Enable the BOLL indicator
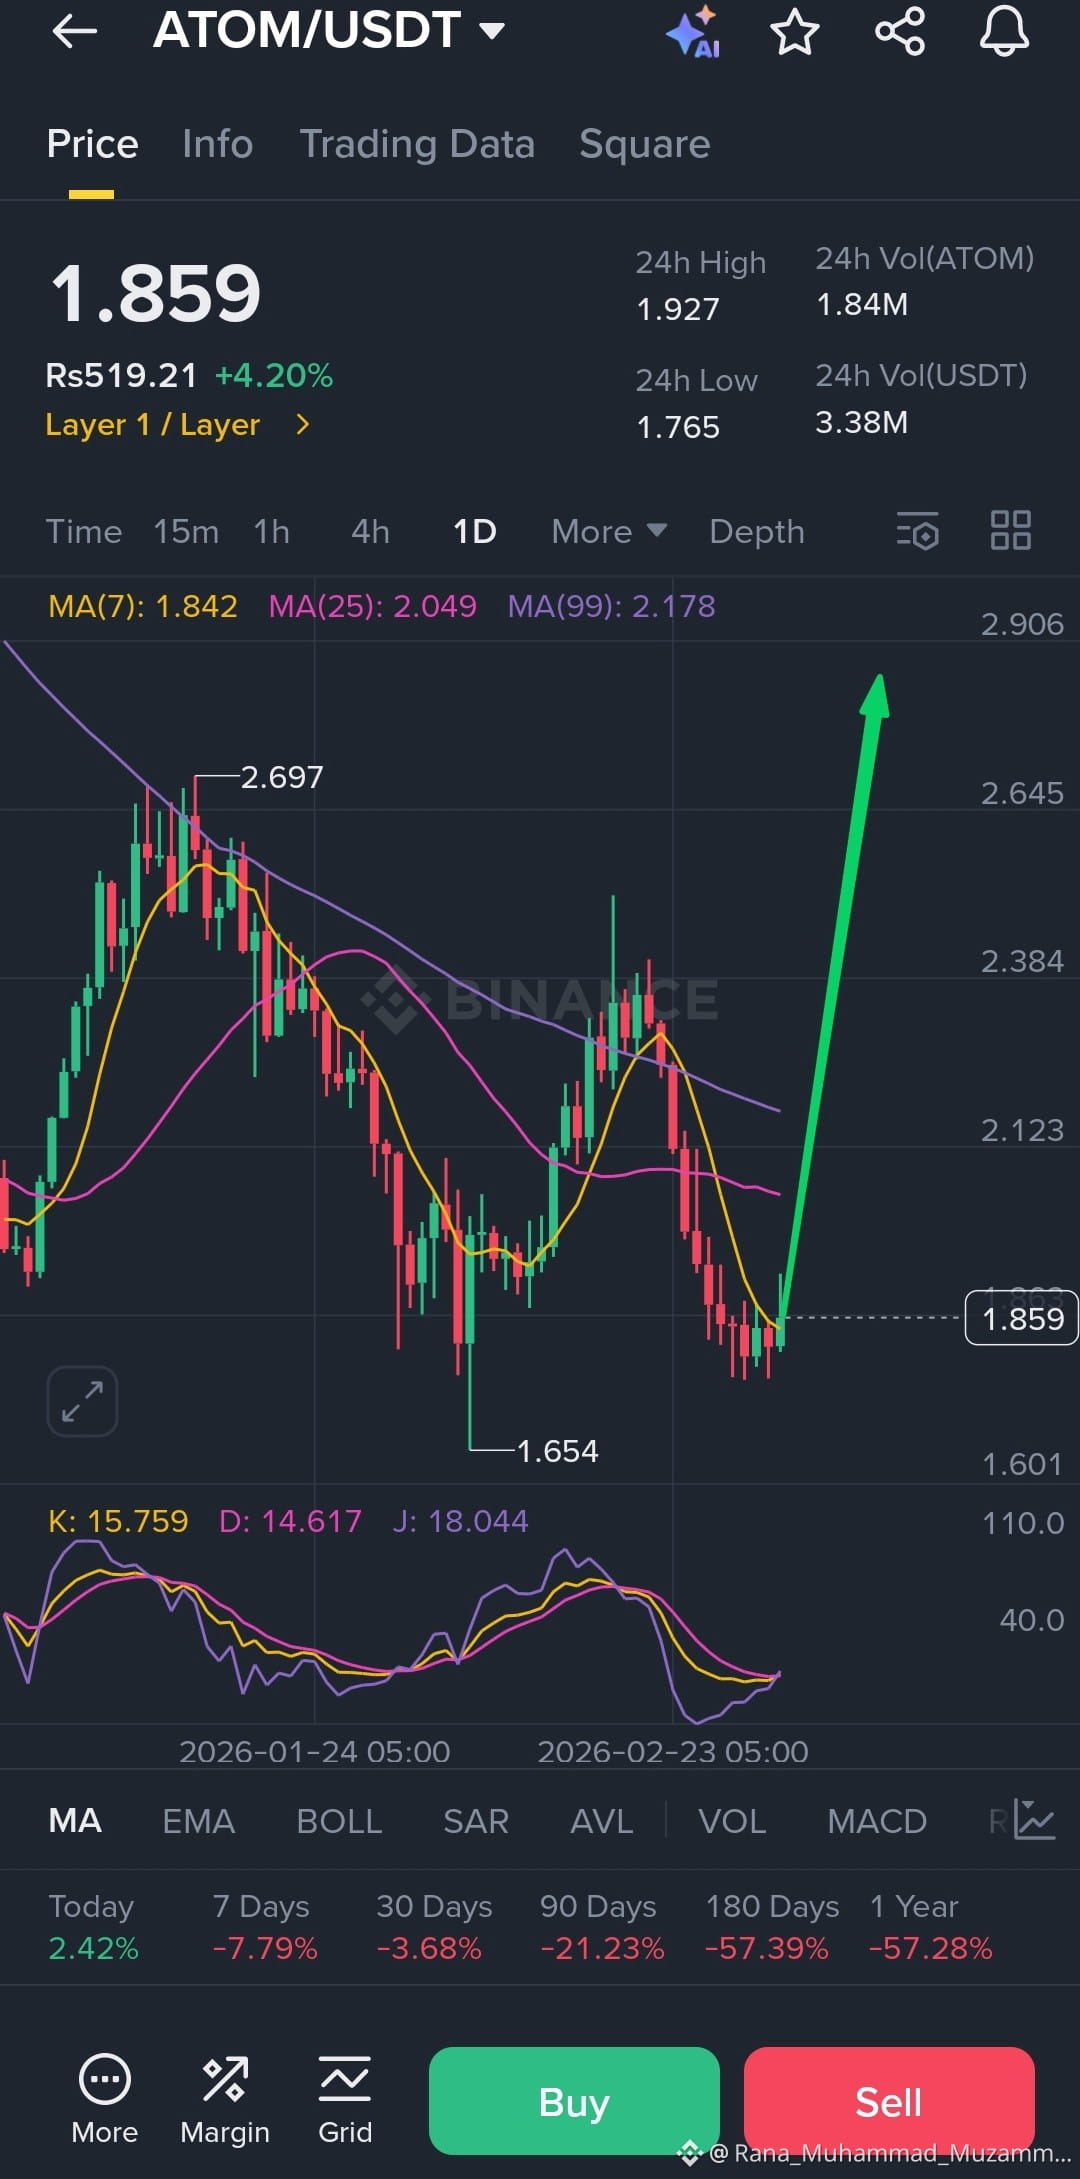Screen dimensions: 1080x2179 click(x=339, y=1820)
